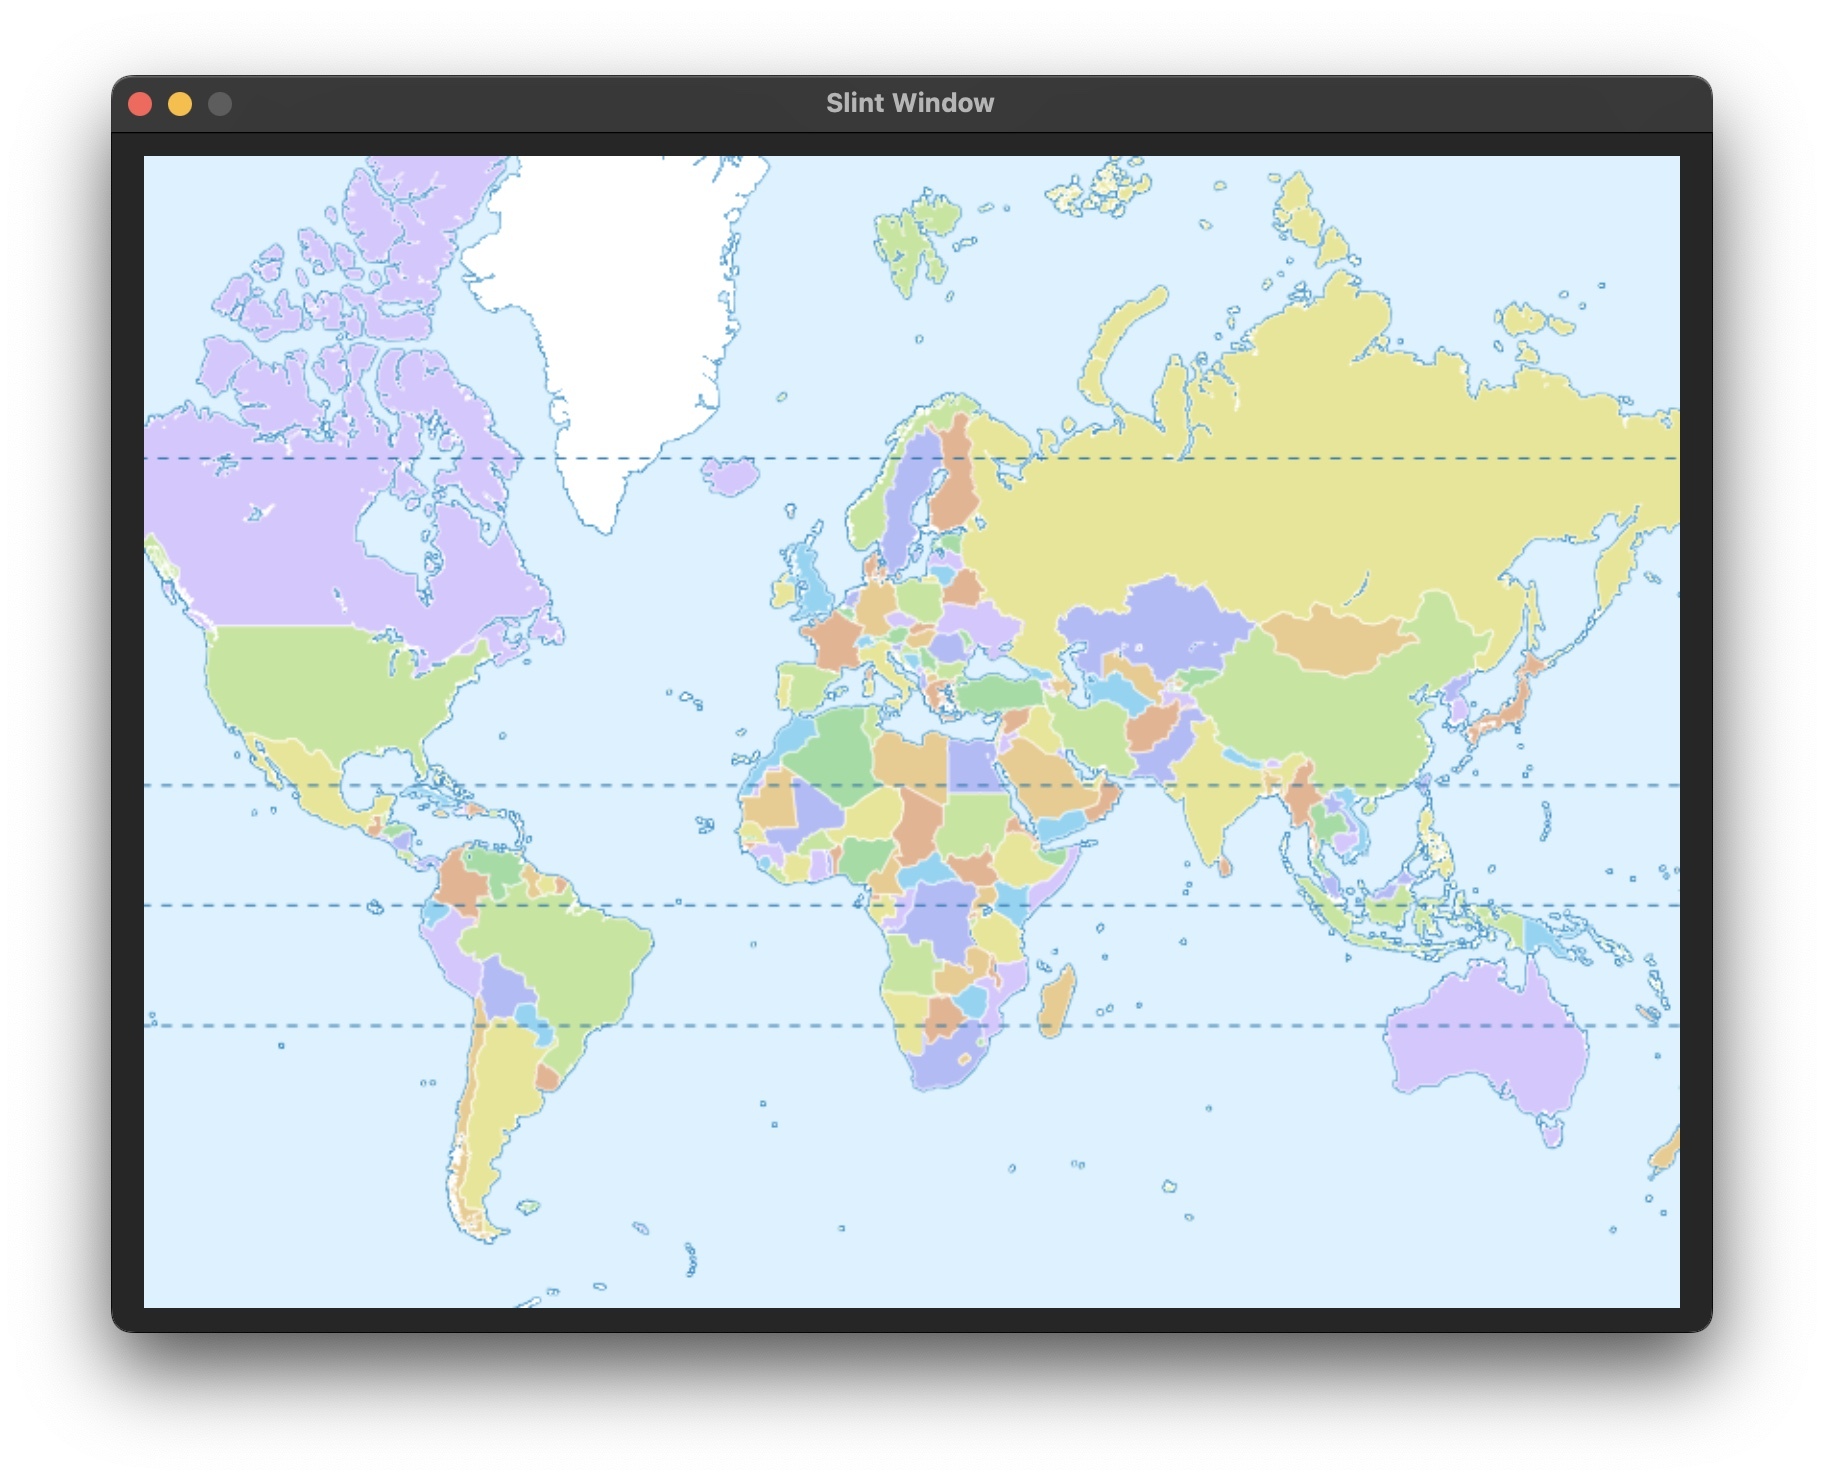Click on China in the map
This screenshot has width=1824, height=1480.
click(1330, 710)
